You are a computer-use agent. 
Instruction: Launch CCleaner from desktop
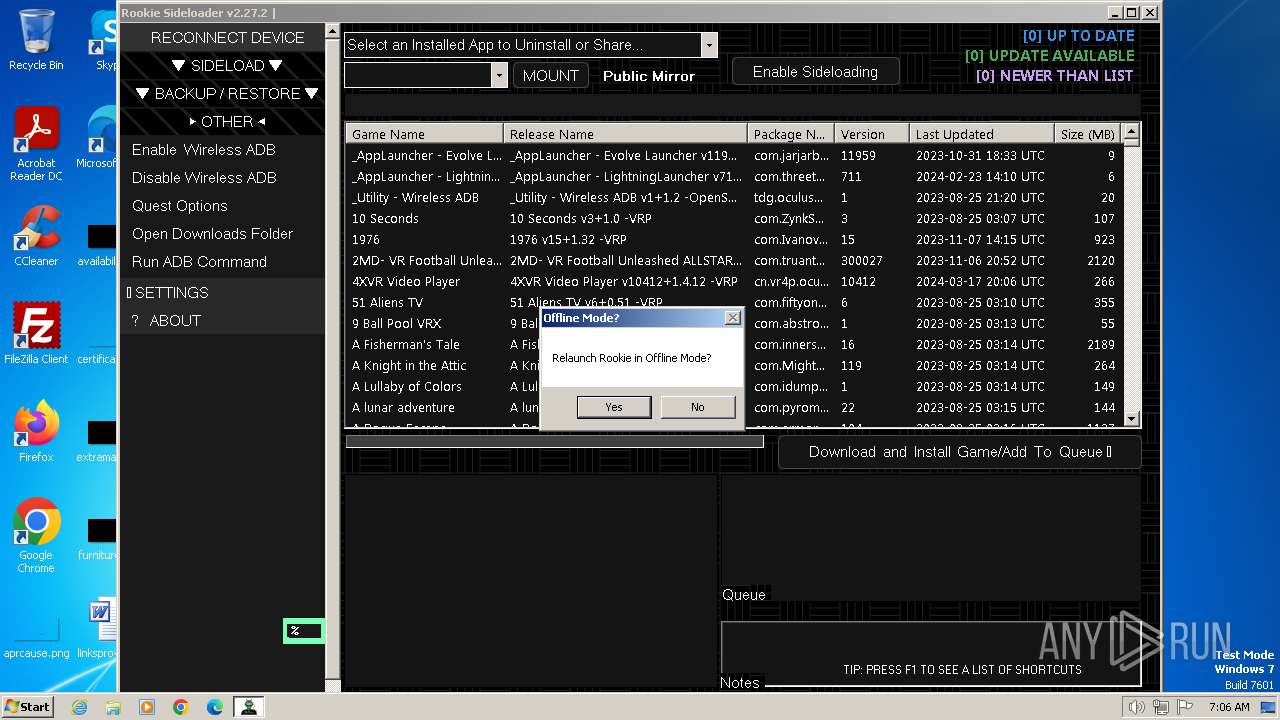36,236
